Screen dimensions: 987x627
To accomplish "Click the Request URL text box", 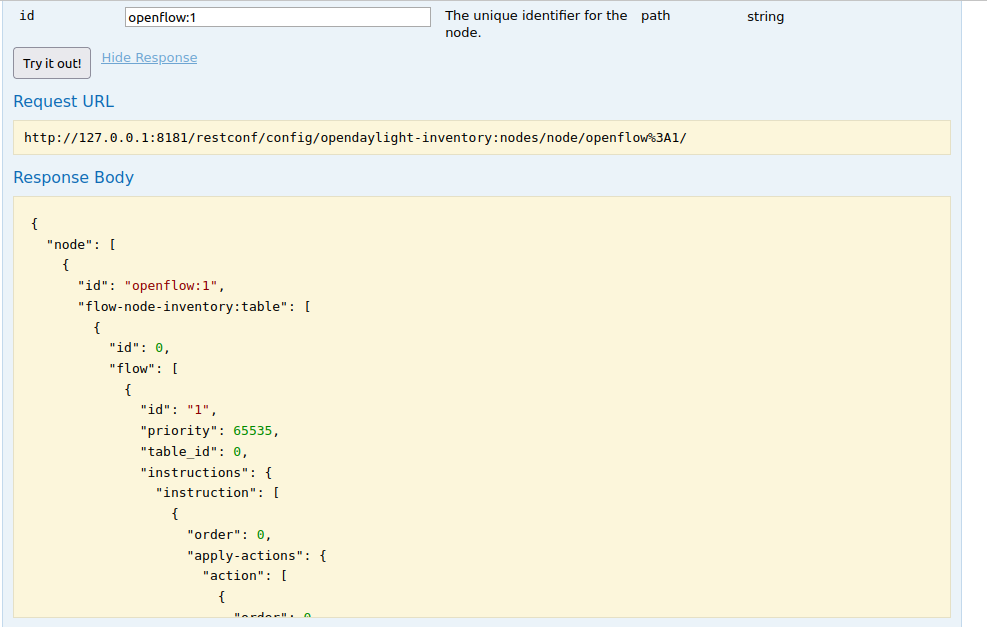I will pos(481,138).
